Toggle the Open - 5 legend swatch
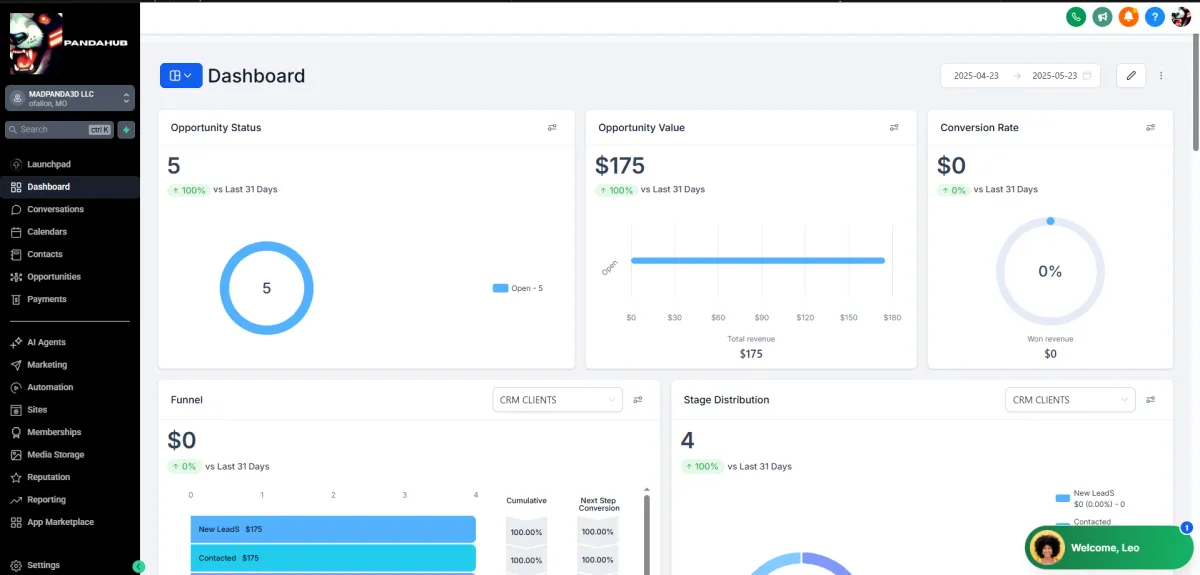Viewport: 1200px width, 575px height. point(500,288)
